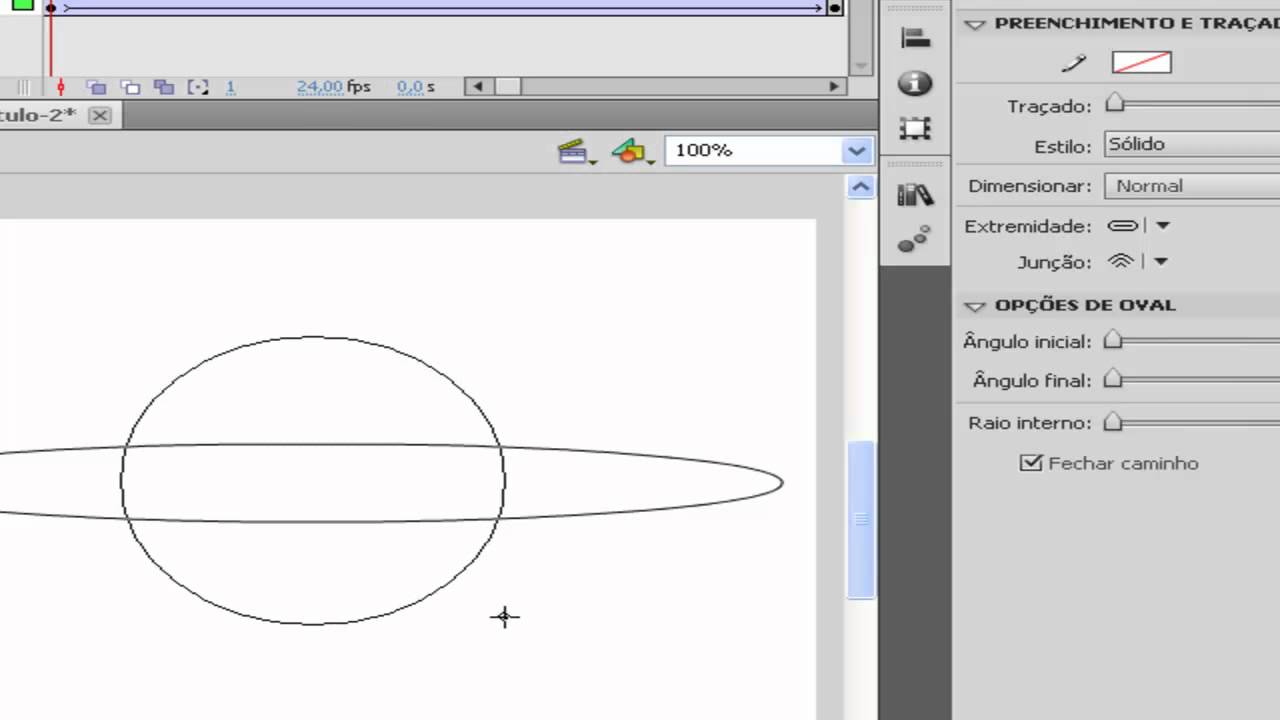Click the stroke color pencil icon

(x=1074, y=63)
